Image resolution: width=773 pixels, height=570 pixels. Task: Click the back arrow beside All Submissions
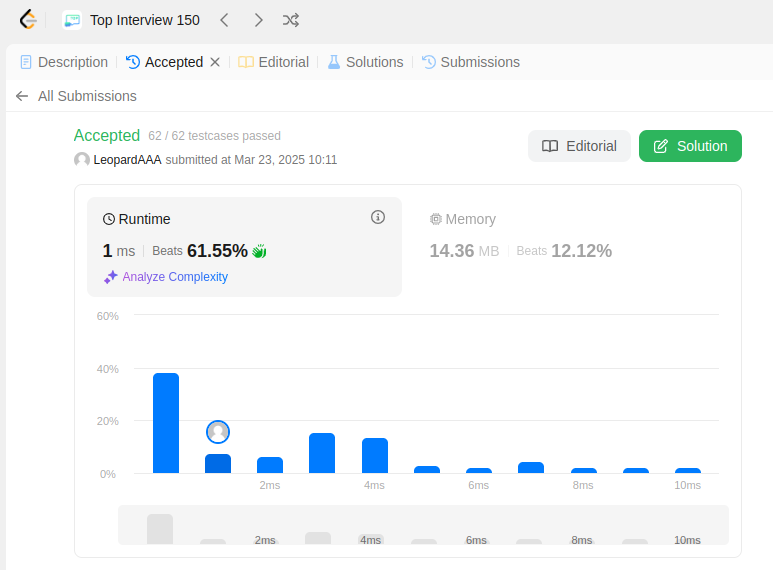(x=22, y=96)
